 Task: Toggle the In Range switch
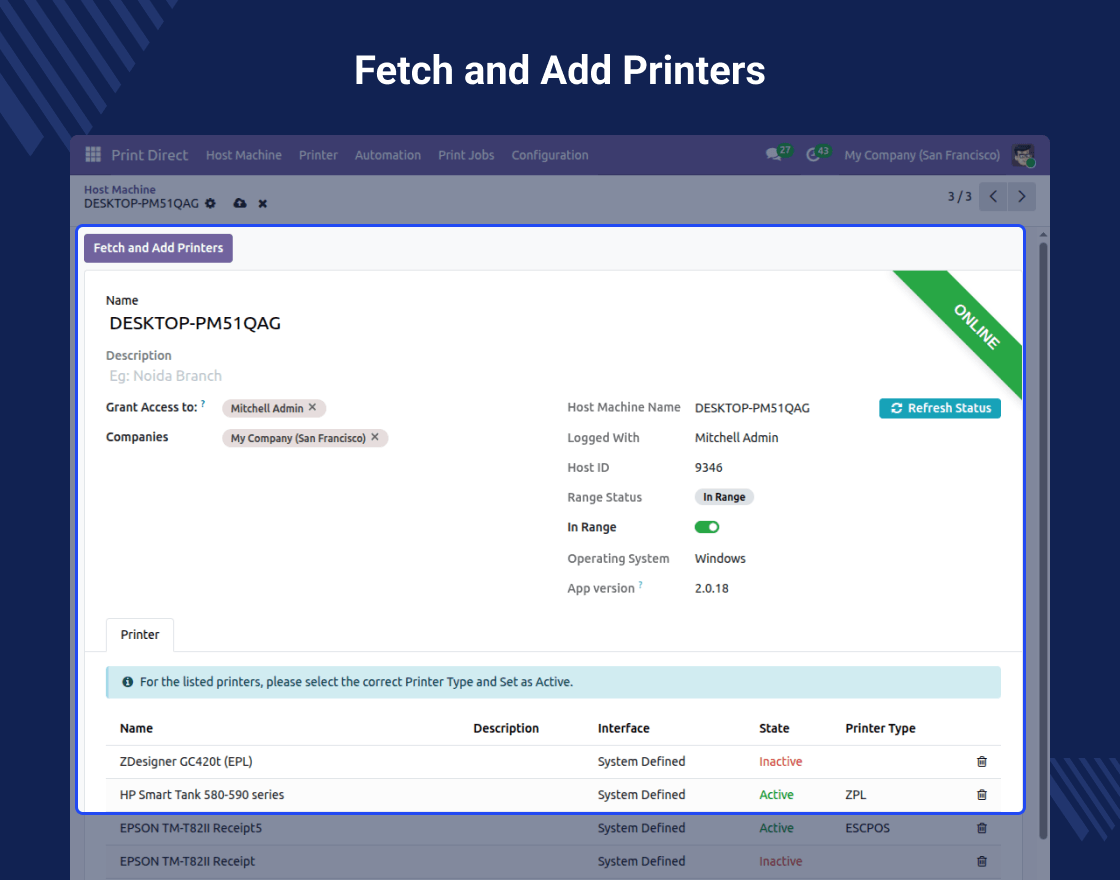[707, 527]
